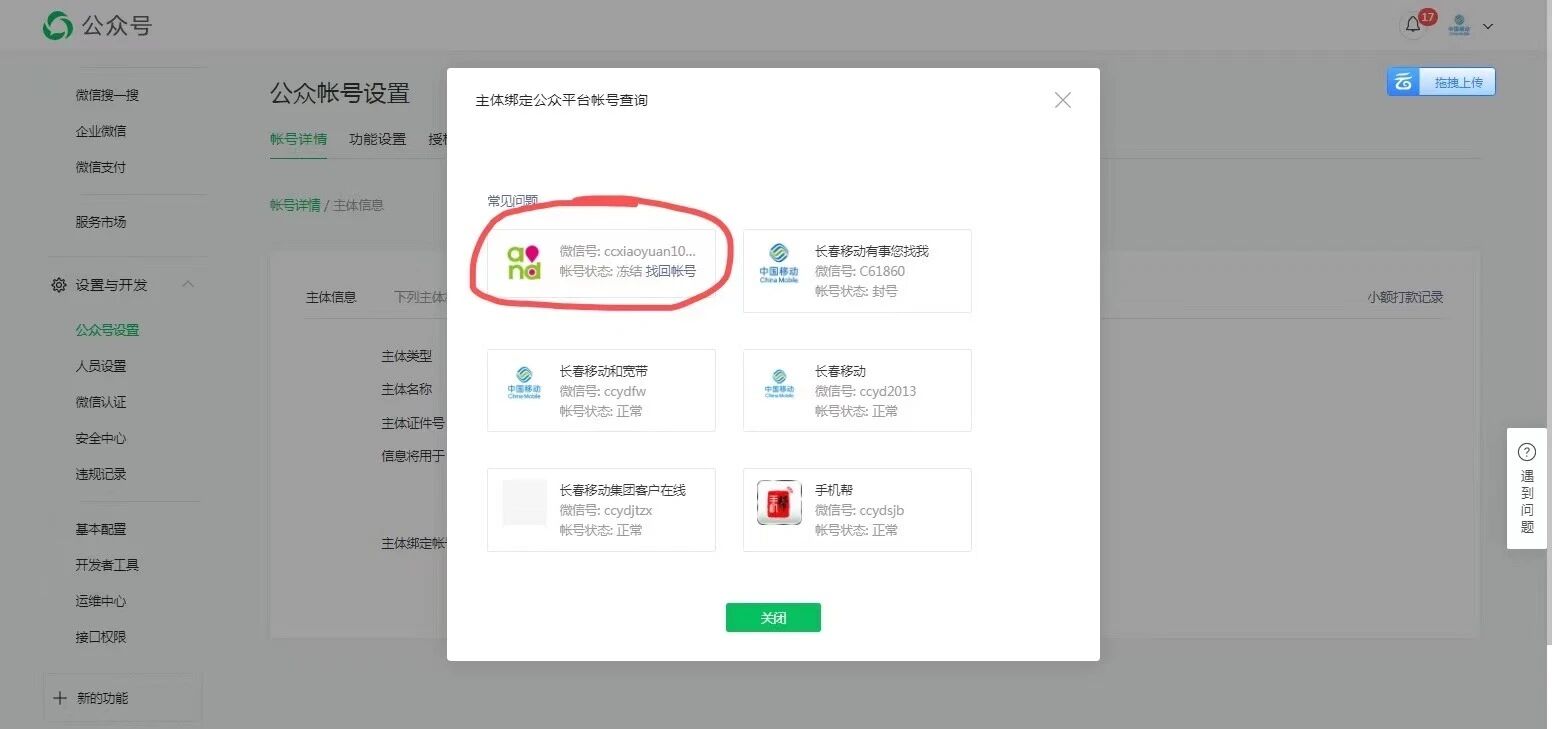Screen dimensions: 1552x729
Task: Open the notification bell with 17 badge
Action: coord(1413,26)
